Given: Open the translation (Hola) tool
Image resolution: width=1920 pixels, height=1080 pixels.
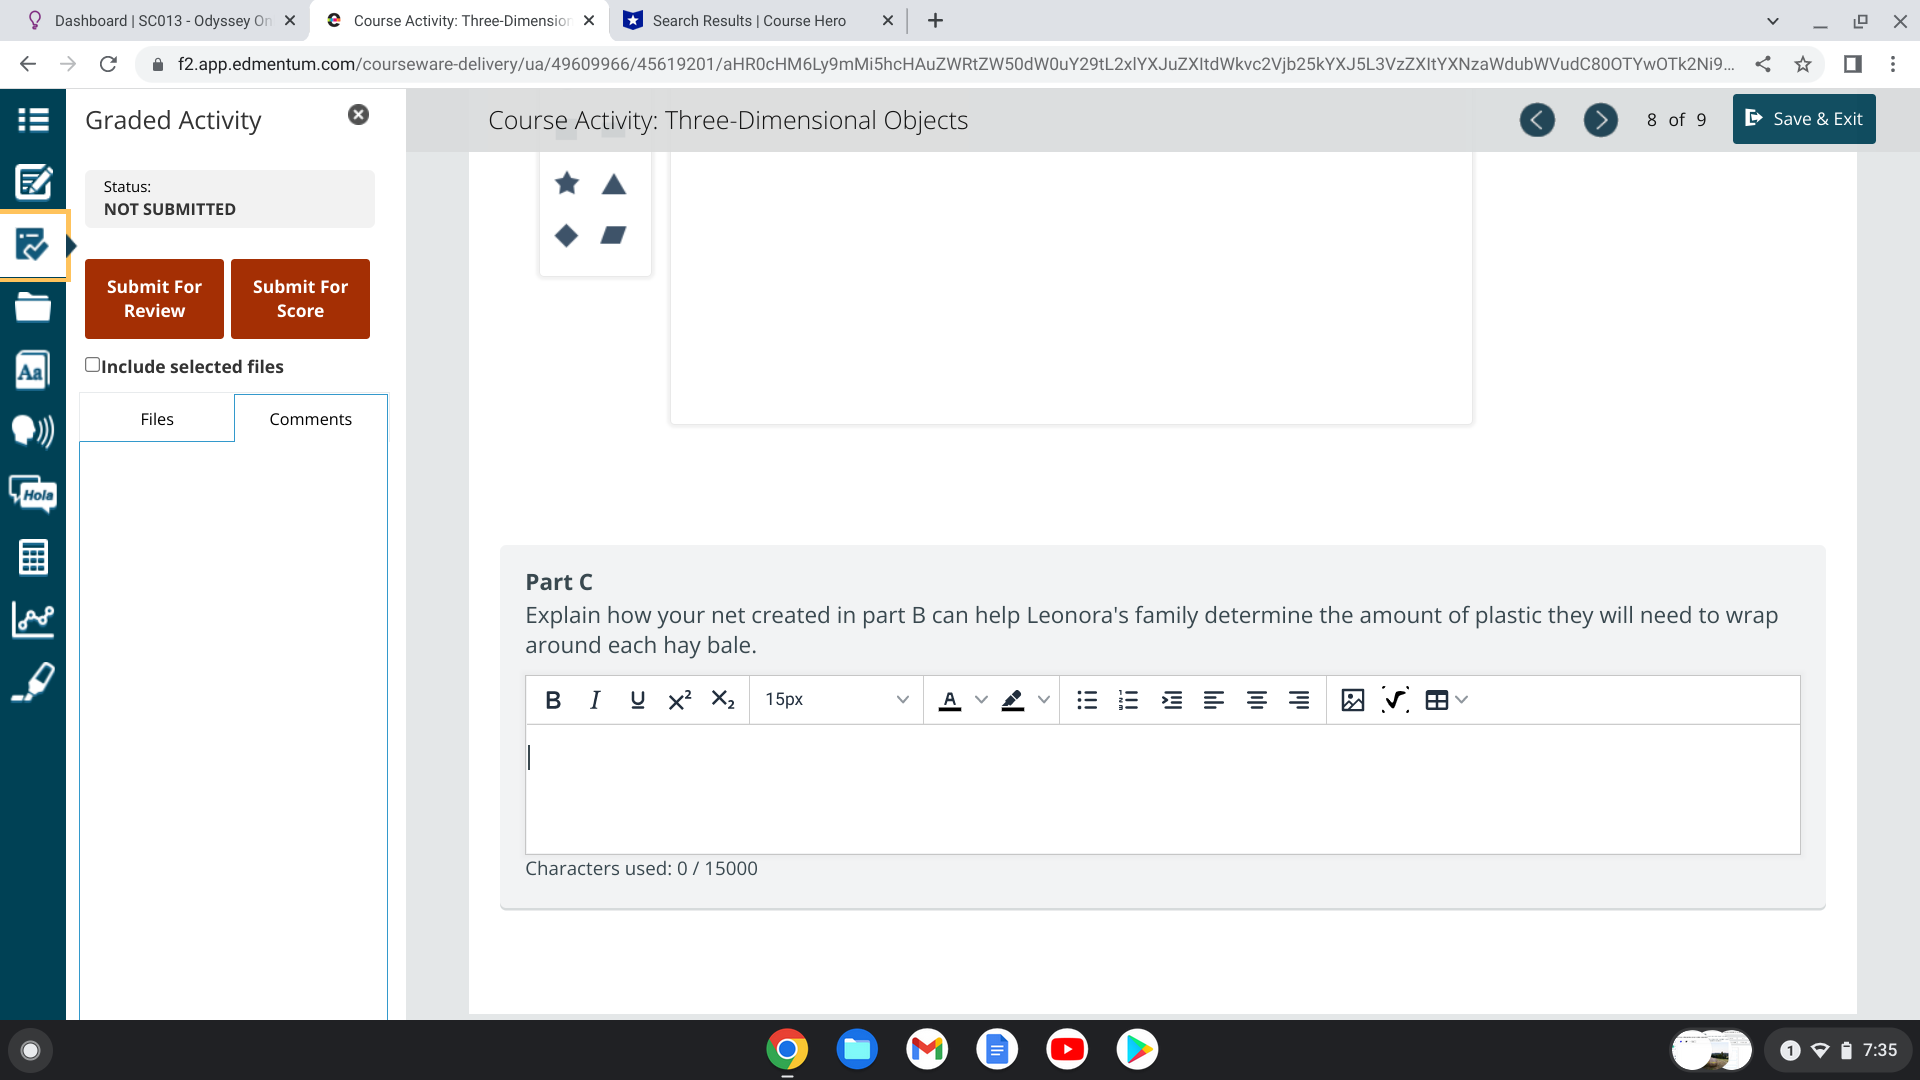Looking at the screenshot, I should [x=33, y=494].
